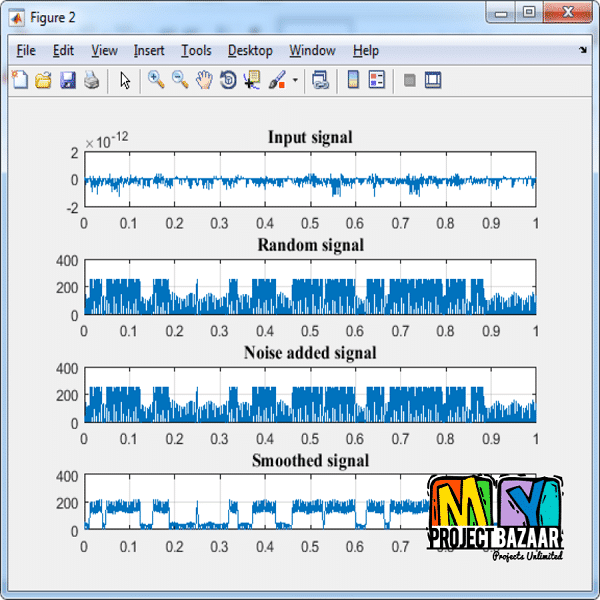Open the View menu

click(x=104, y=51)
